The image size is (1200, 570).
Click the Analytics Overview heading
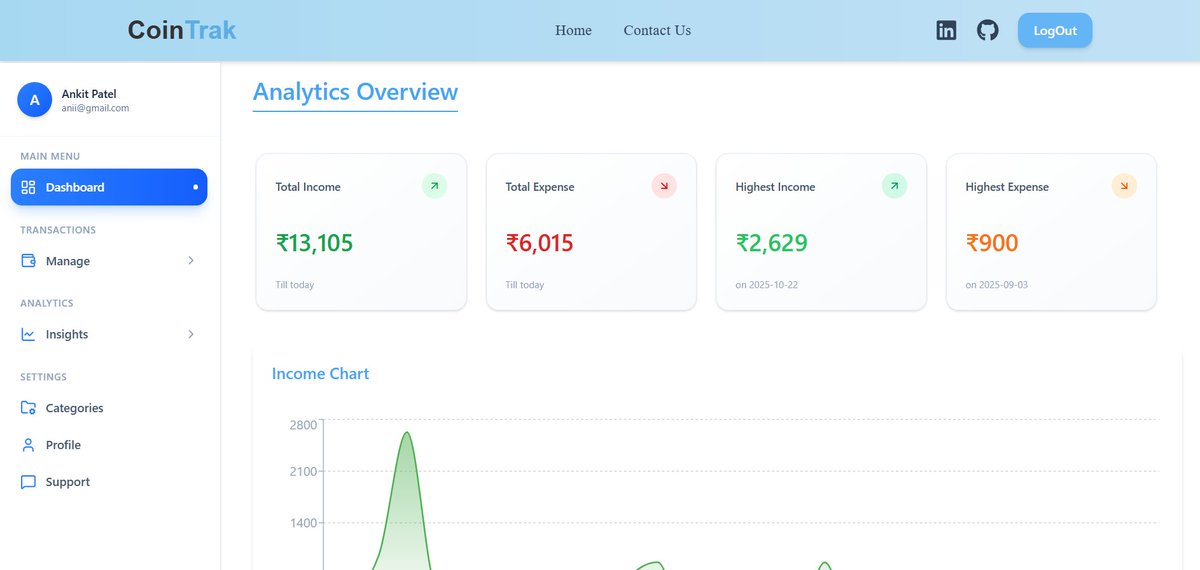click(x=355, y=92)
